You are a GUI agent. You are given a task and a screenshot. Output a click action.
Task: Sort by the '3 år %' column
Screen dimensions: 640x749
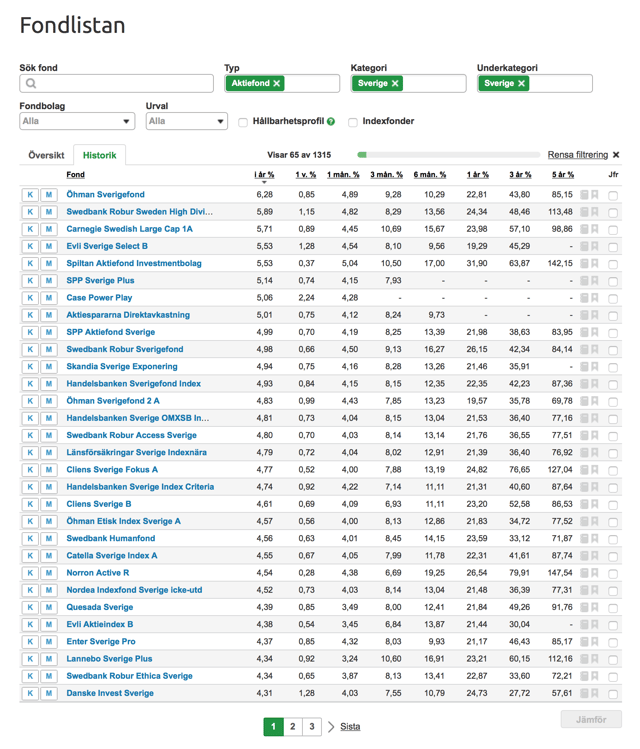point(520,175)
